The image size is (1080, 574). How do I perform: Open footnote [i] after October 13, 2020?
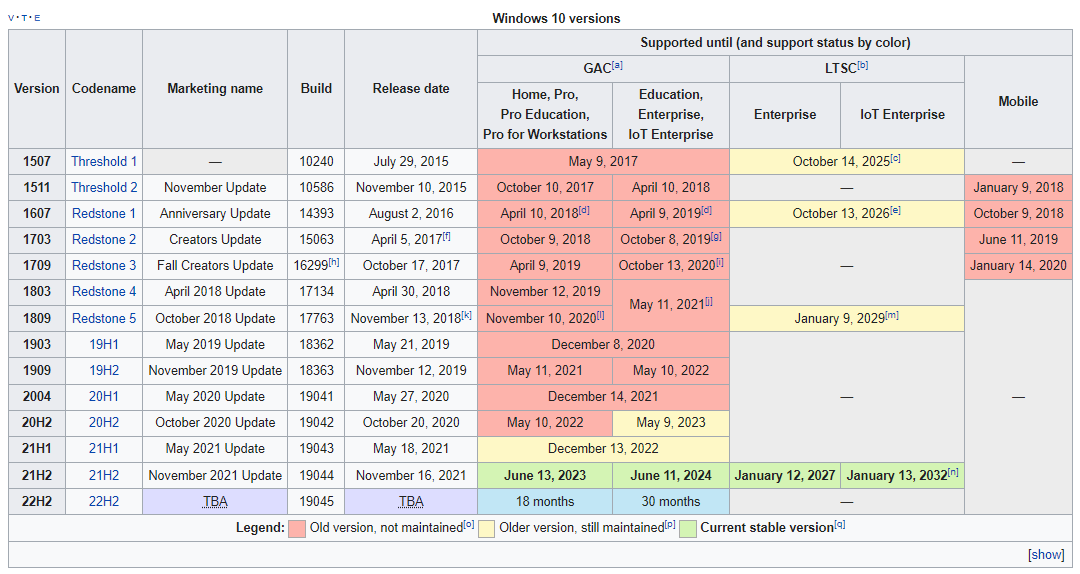point(720,263)
